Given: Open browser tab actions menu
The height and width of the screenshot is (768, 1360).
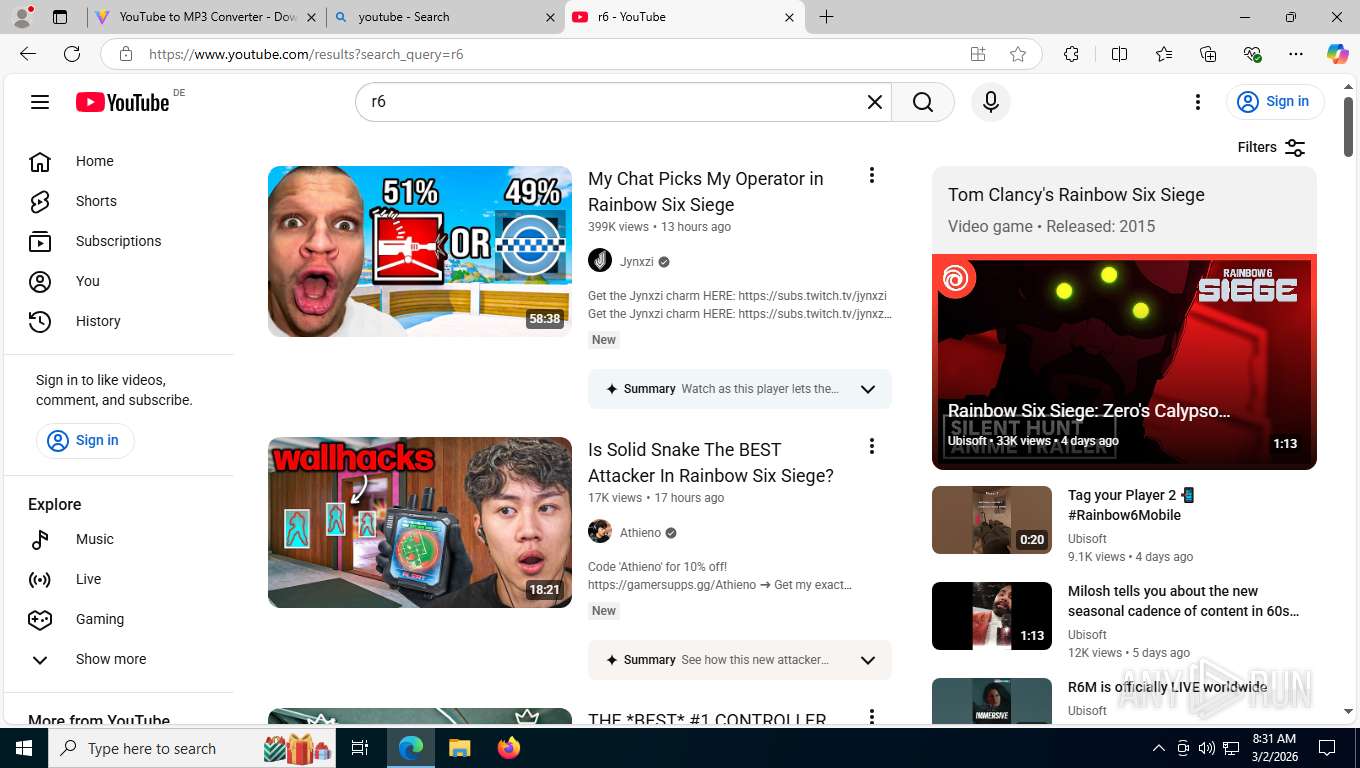Looking at the screenshot, I should tap(60, 17).
